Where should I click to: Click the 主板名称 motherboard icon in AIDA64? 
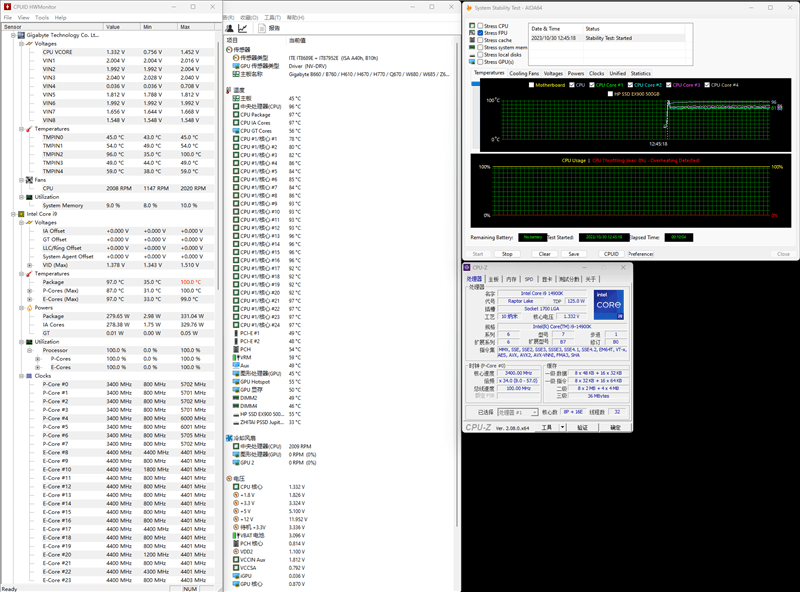click(236, 74)
